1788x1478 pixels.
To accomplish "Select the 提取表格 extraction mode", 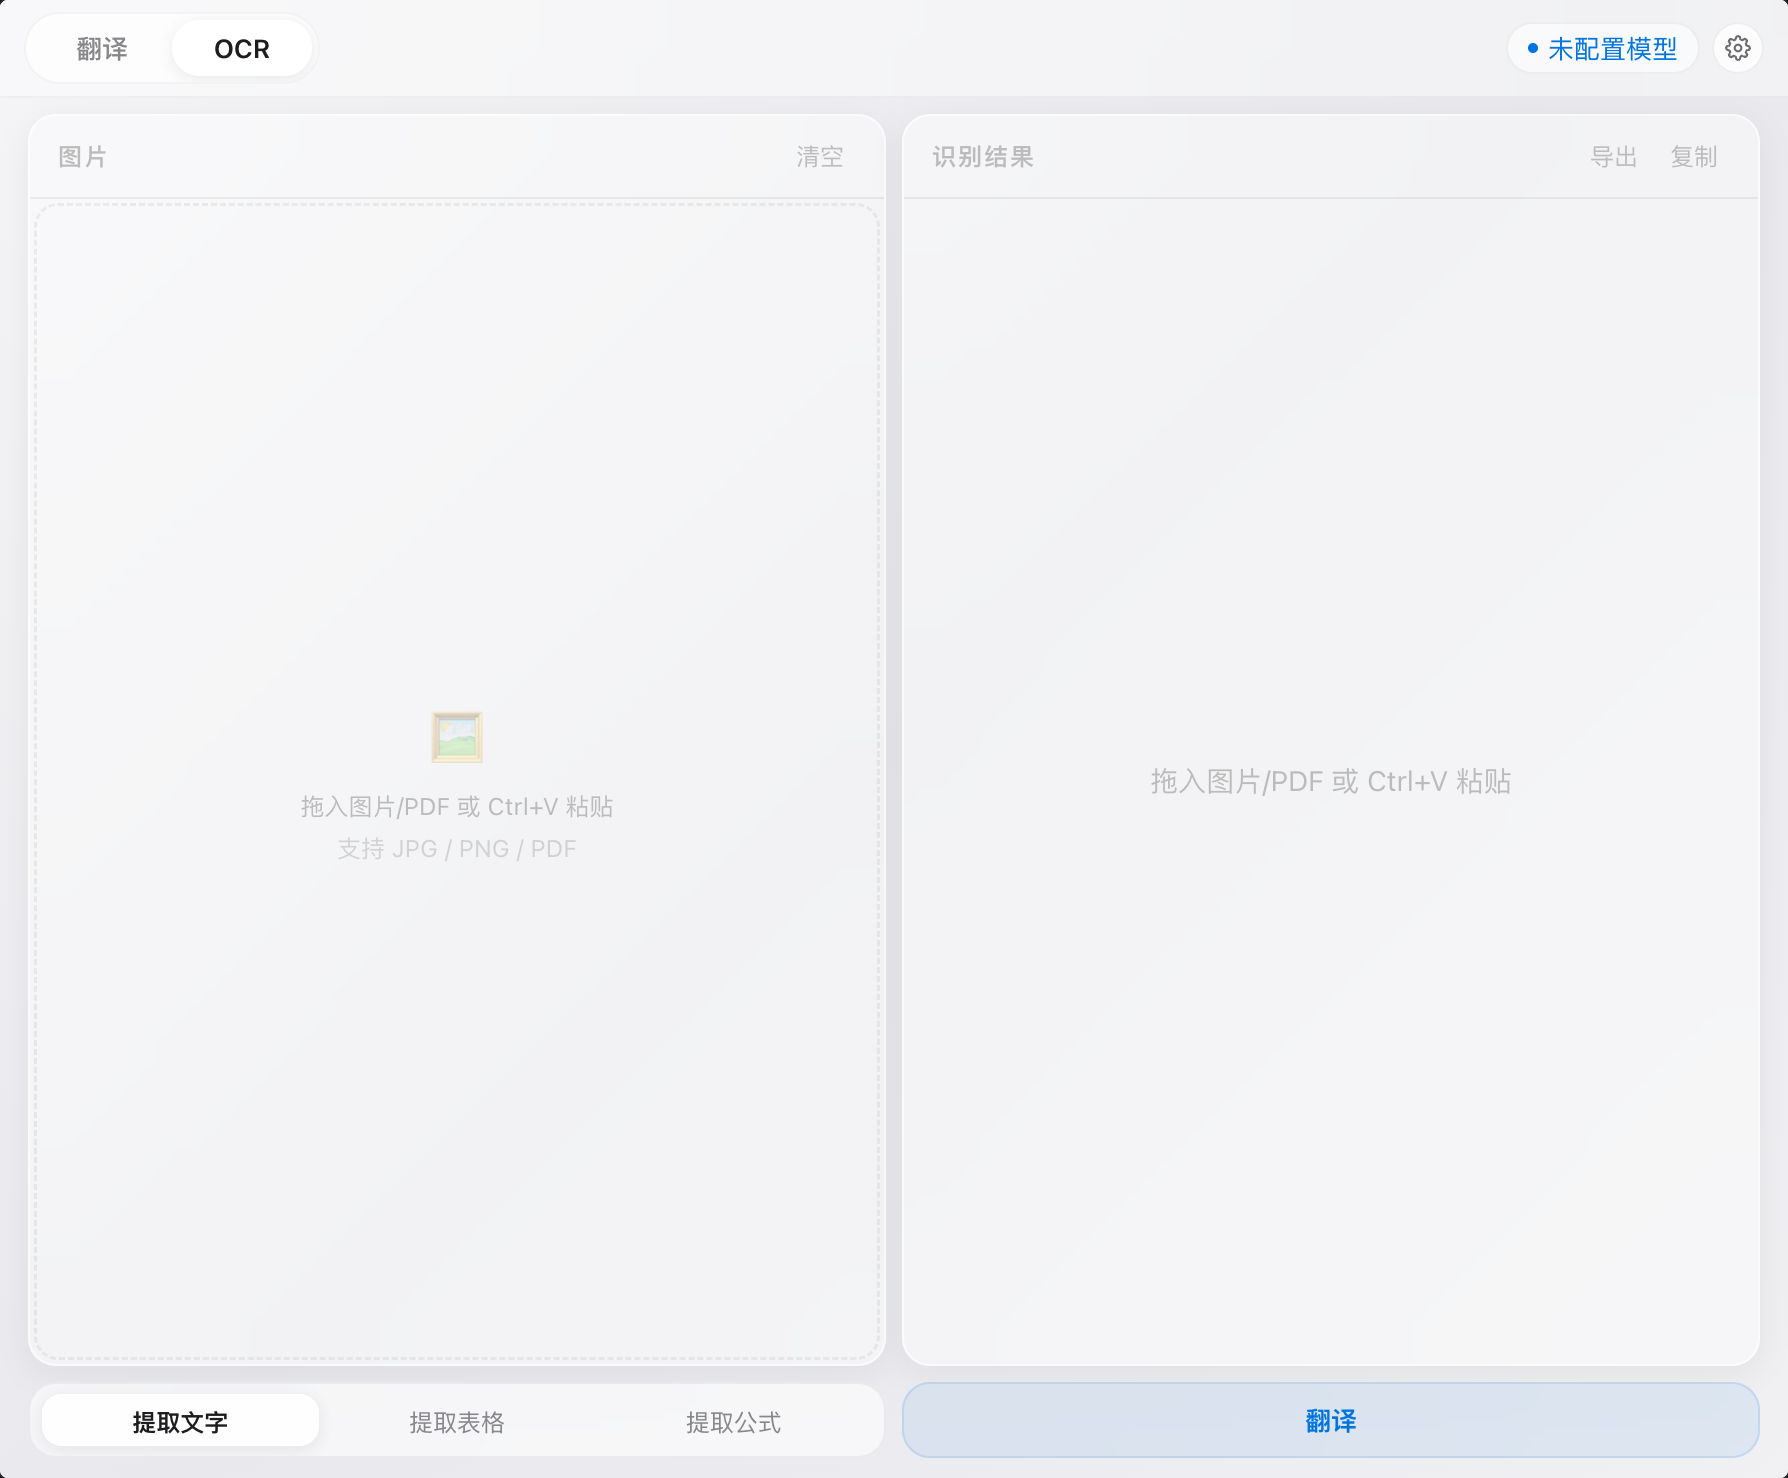I will click(457, 1421).
